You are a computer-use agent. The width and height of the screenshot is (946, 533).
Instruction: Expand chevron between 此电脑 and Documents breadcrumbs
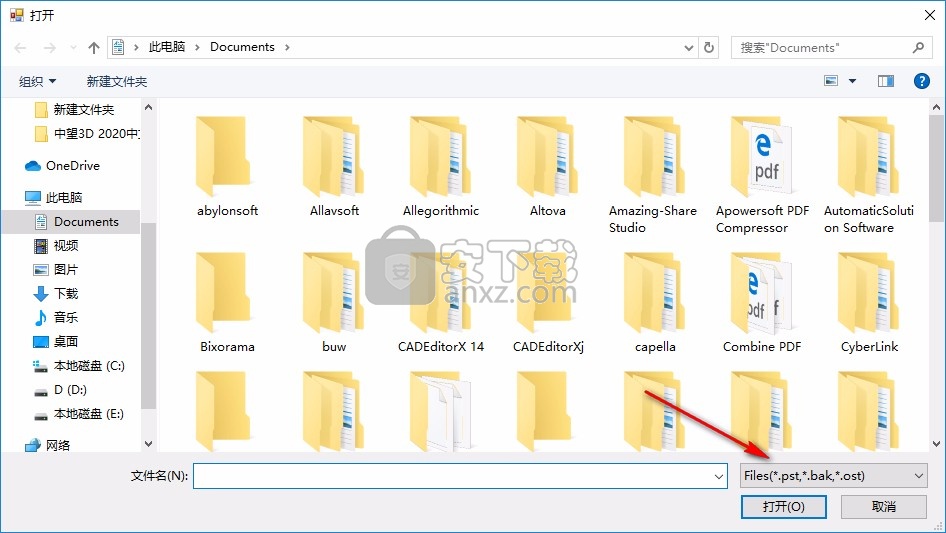pos(197,47)
